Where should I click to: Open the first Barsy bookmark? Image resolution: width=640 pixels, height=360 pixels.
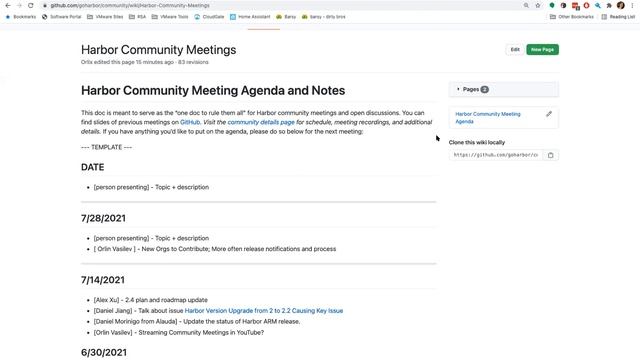tap(286, 17)
